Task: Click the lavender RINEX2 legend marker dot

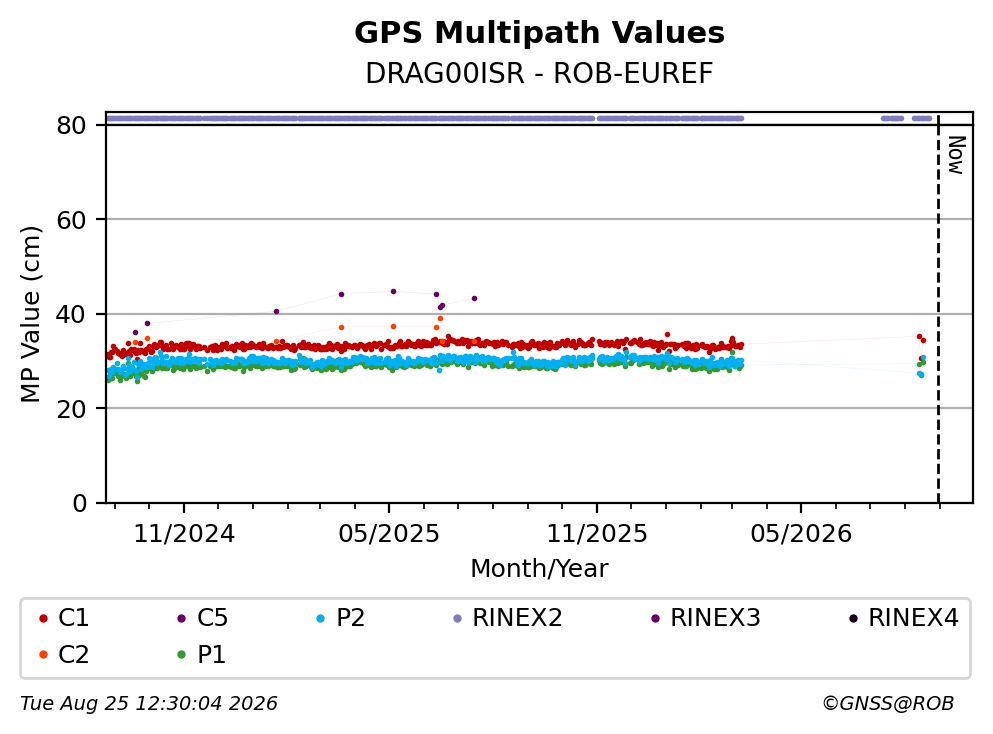Action: pyautogui.click(x=458, y=618)
